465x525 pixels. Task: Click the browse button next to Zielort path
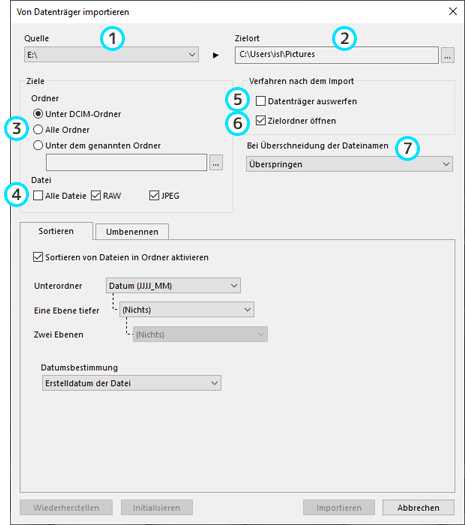(x=448, y=55)
